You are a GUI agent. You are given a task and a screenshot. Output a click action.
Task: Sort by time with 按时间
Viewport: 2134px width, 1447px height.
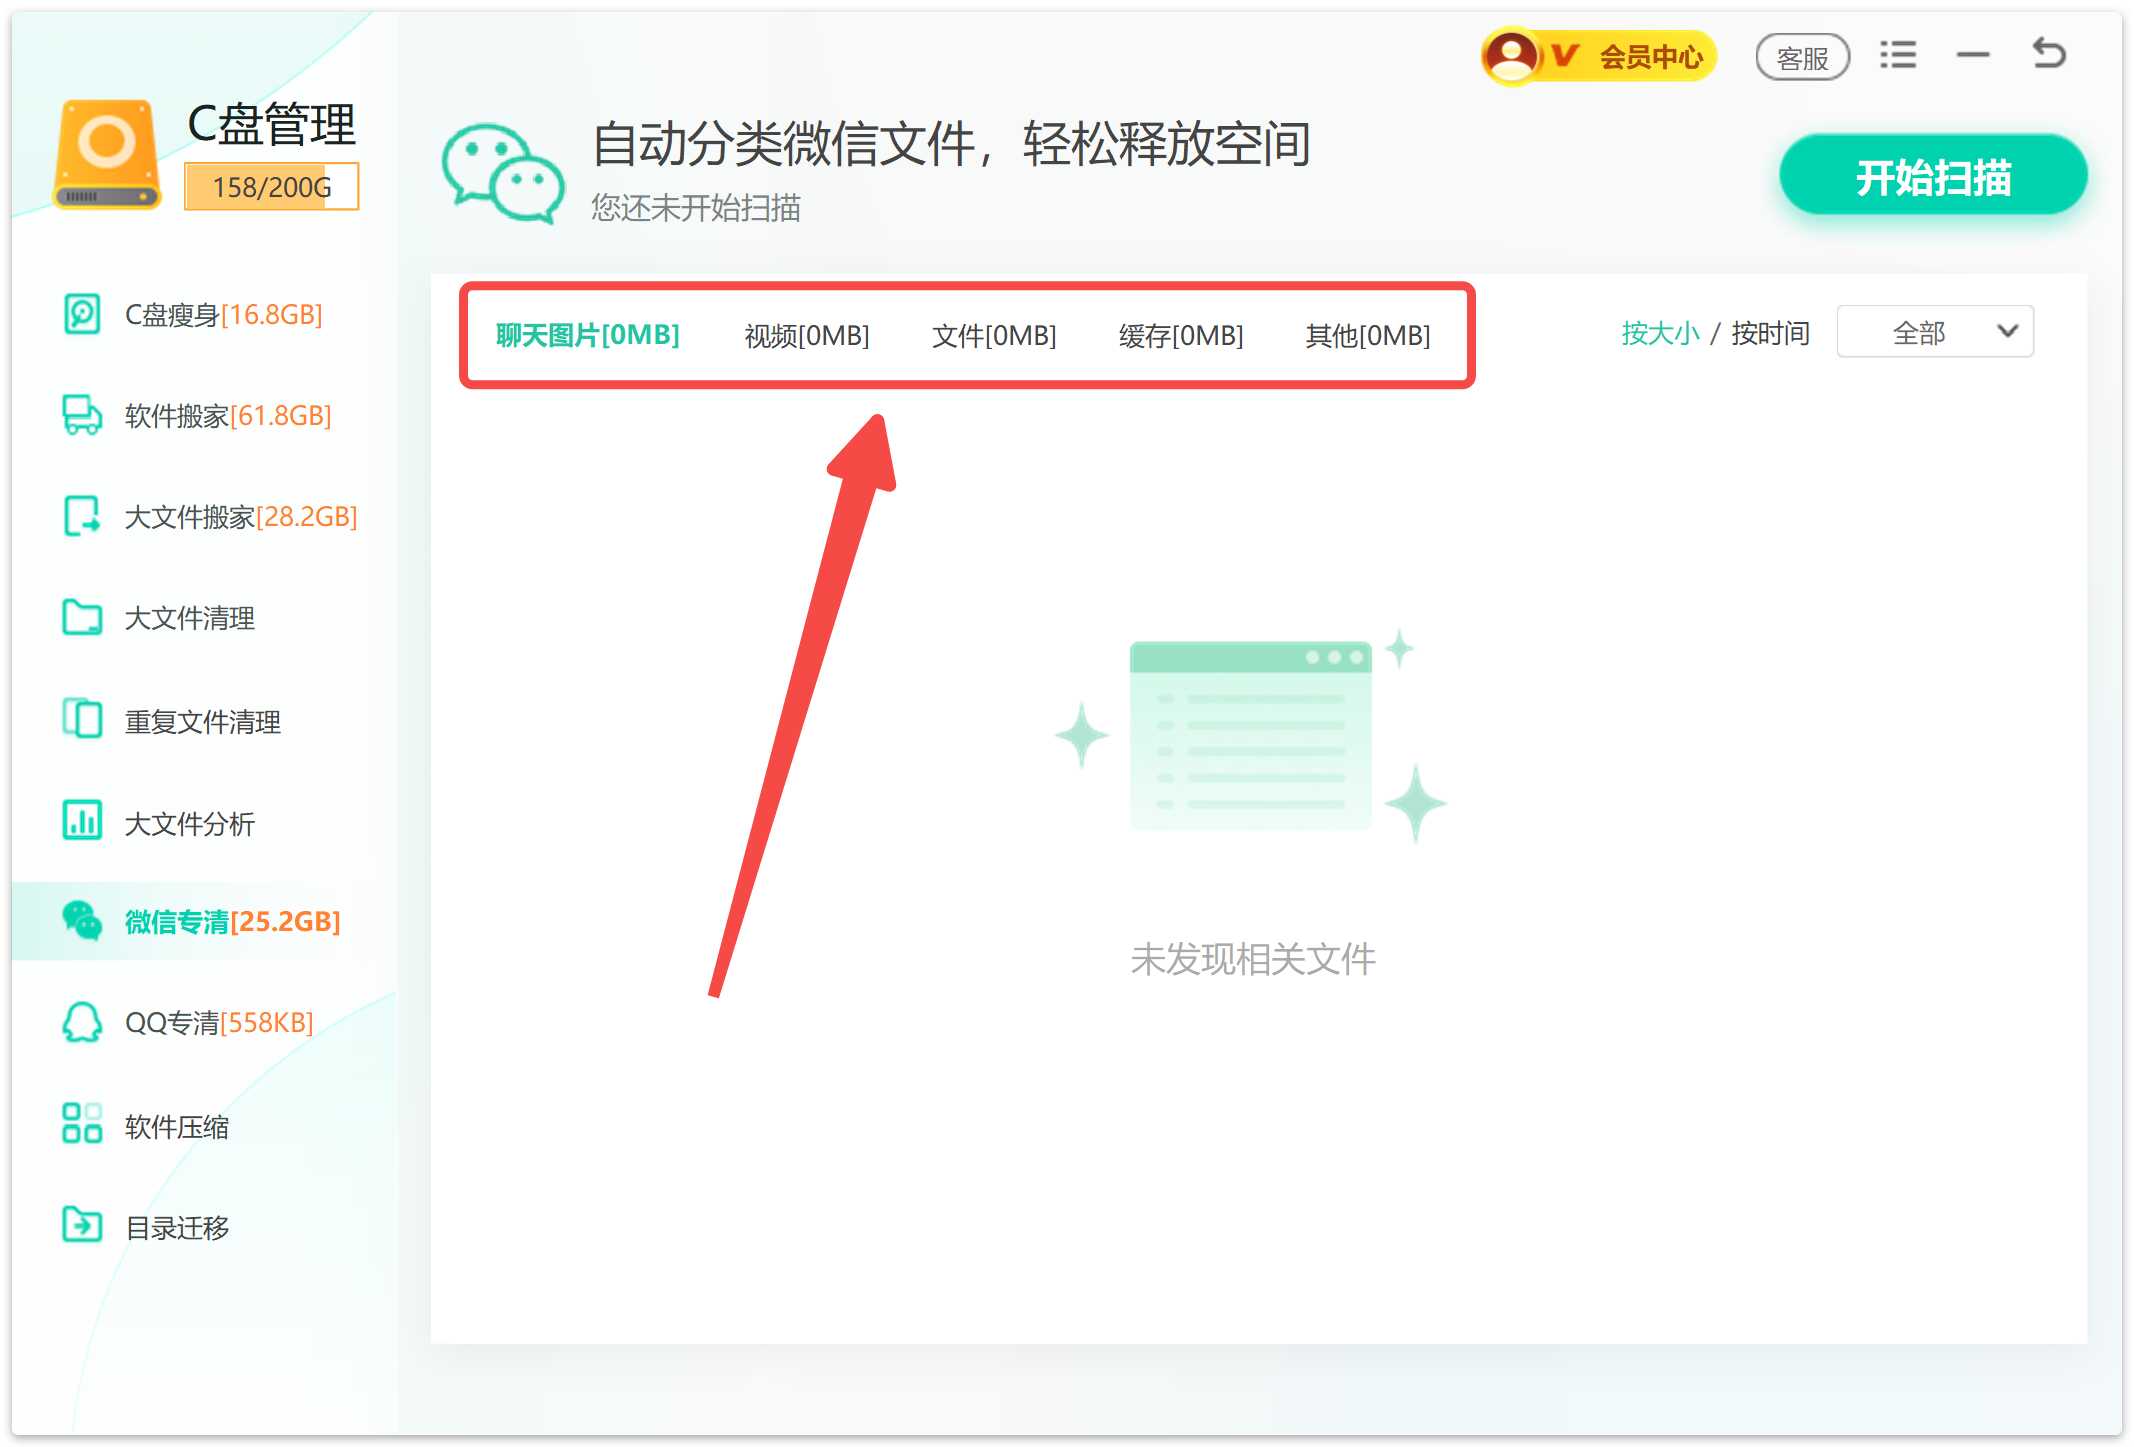pyautogui.click(x=1770, y=333)
